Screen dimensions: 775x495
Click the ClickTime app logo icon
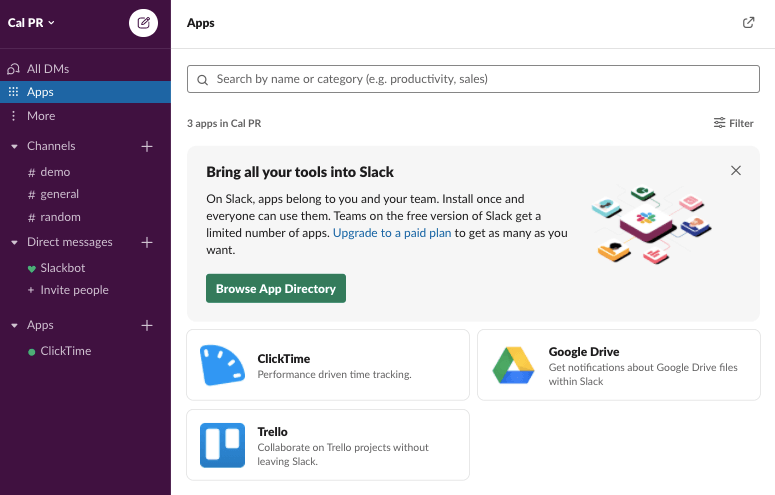(x=222, y=365)
